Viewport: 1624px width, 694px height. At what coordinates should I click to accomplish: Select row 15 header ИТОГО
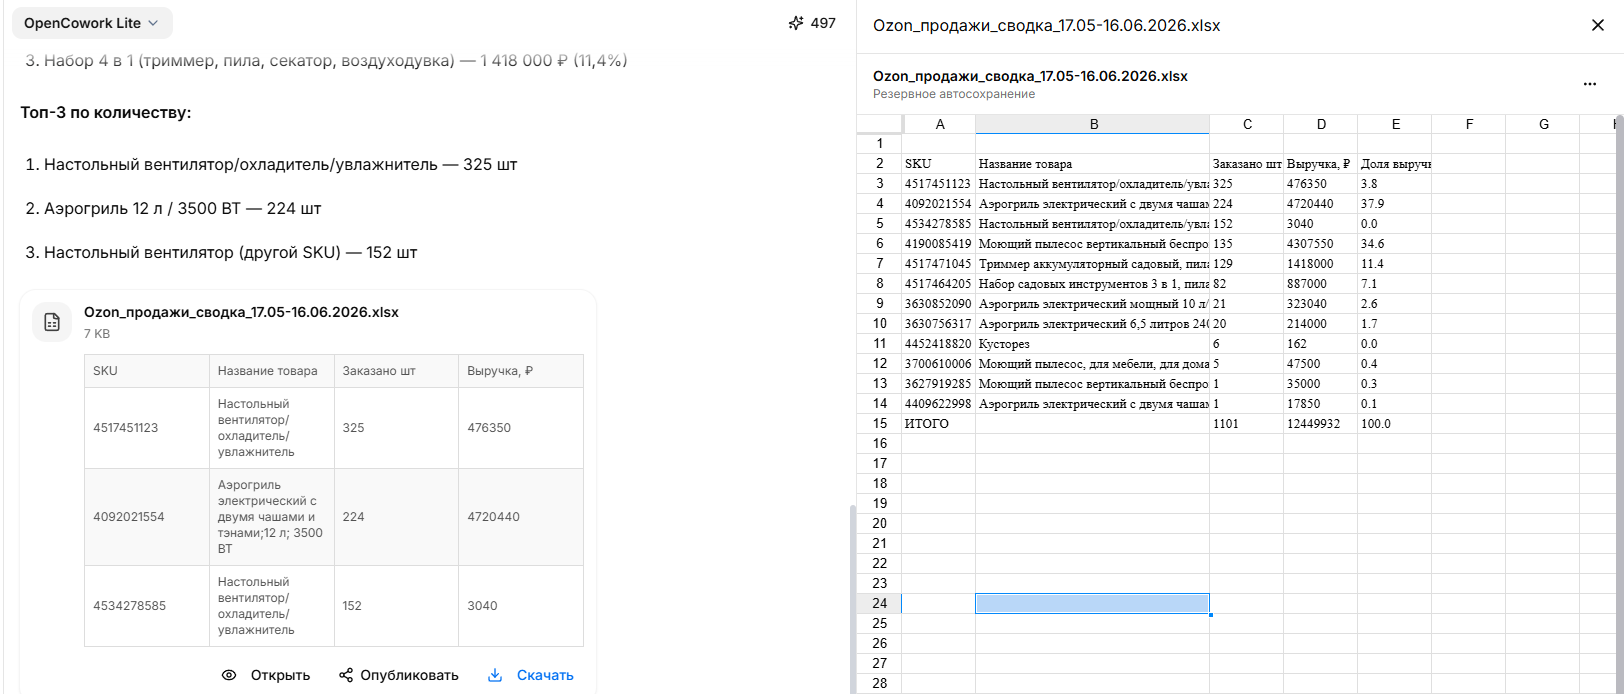[879, 423]
